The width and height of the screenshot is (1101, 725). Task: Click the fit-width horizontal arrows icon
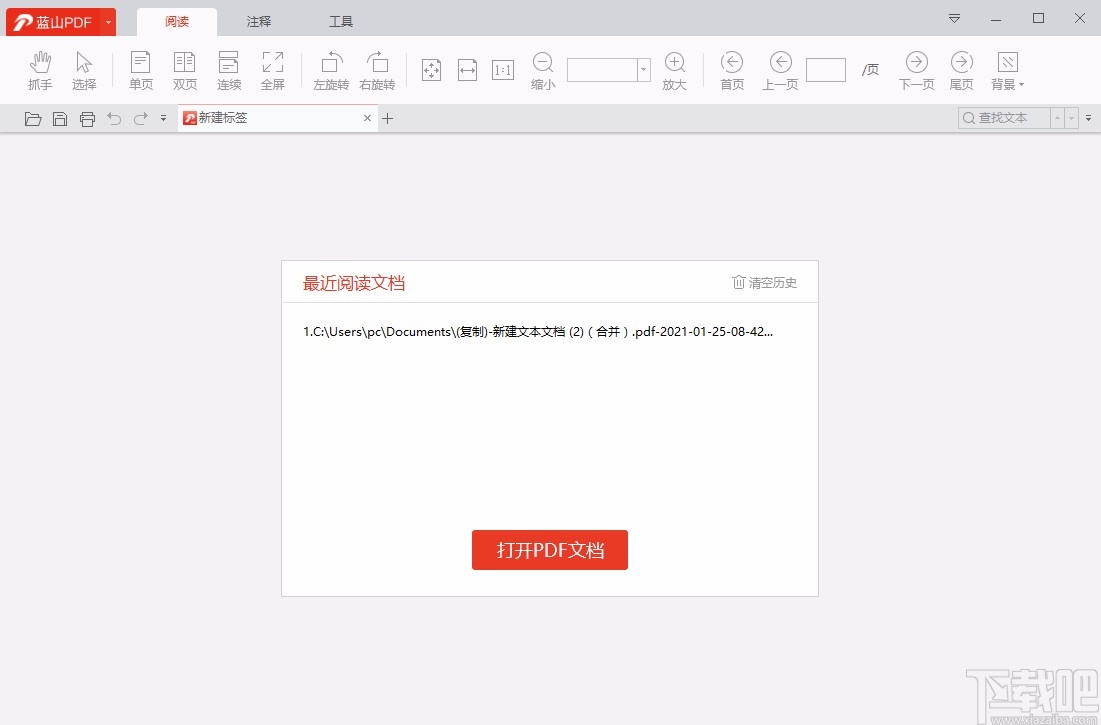[x=468, y=70]
